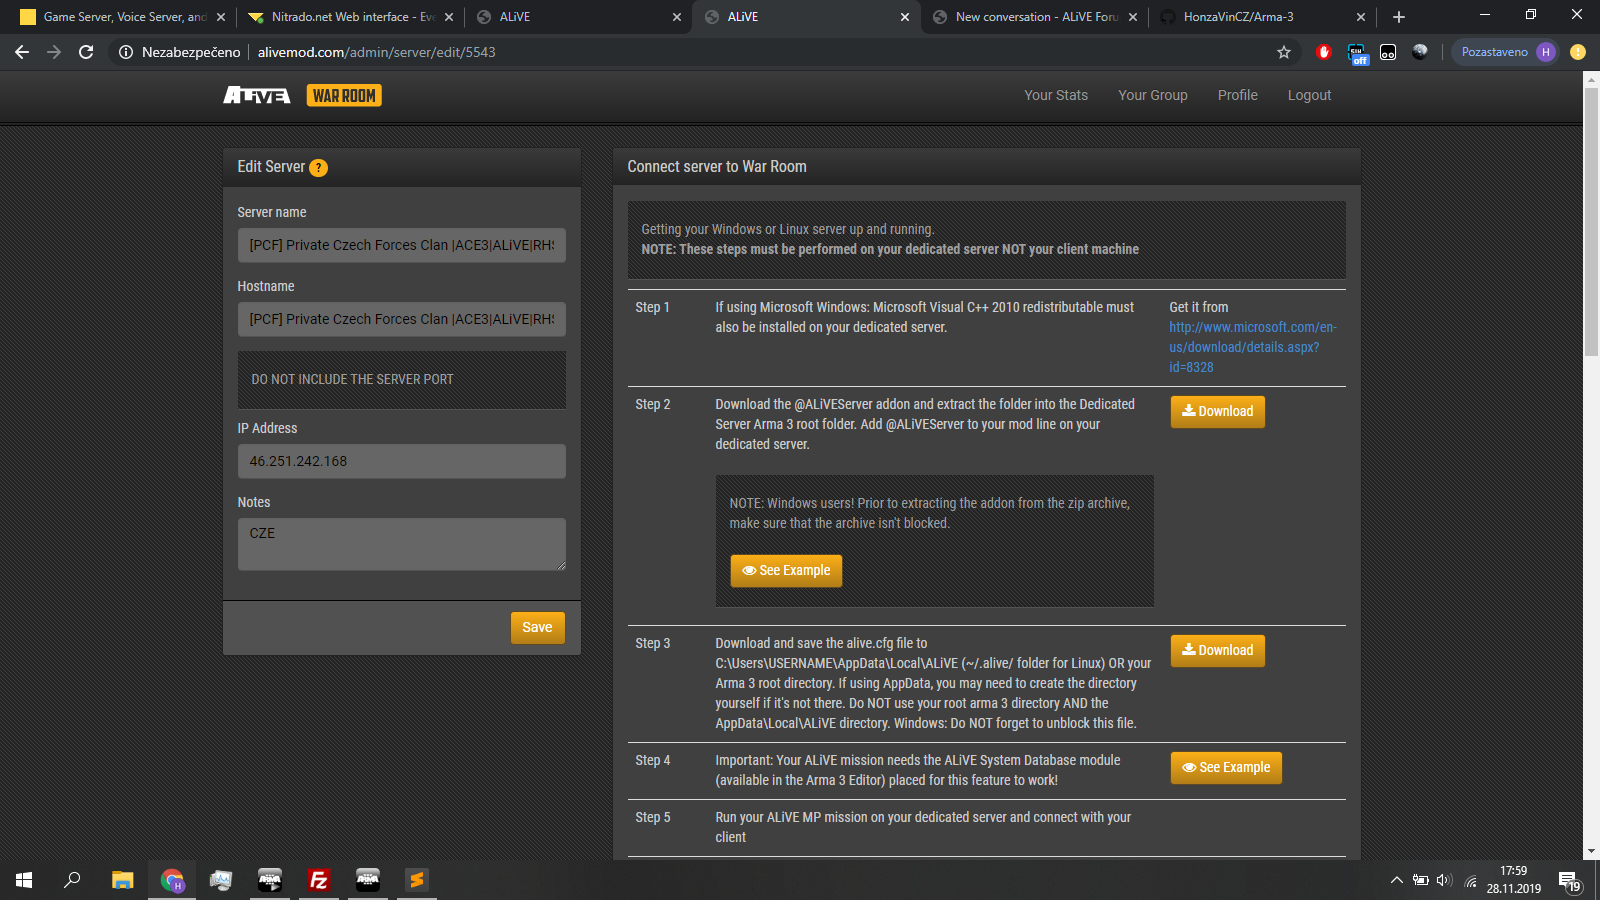The image size is (1600, 900).
Task: Close the Nitrado.net Web interface tab
Action: 449,17
